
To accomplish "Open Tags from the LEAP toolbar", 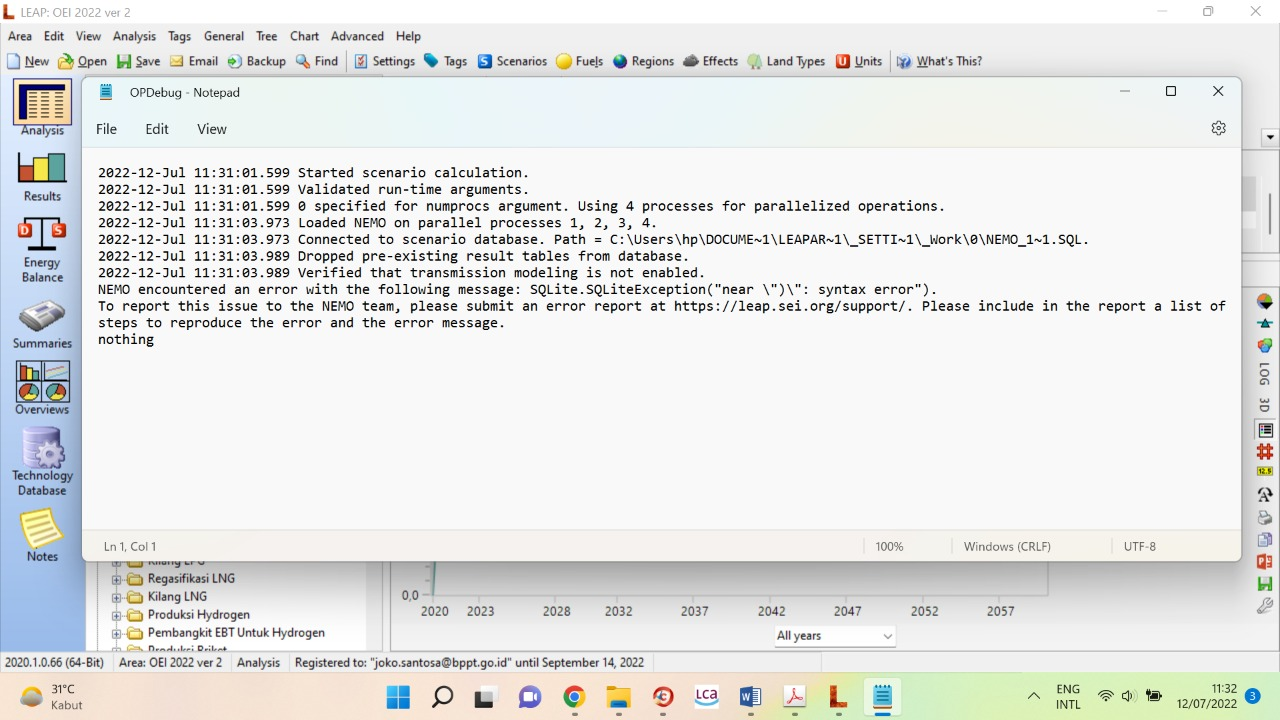I will [x=445, y=61].
